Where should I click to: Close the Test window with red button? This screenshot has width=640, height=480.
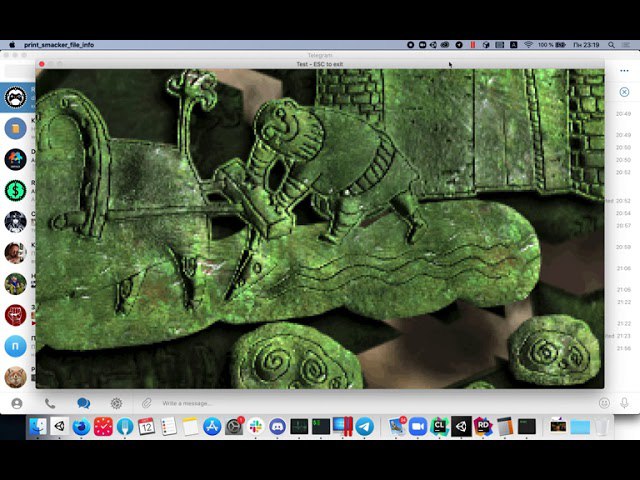42,64
